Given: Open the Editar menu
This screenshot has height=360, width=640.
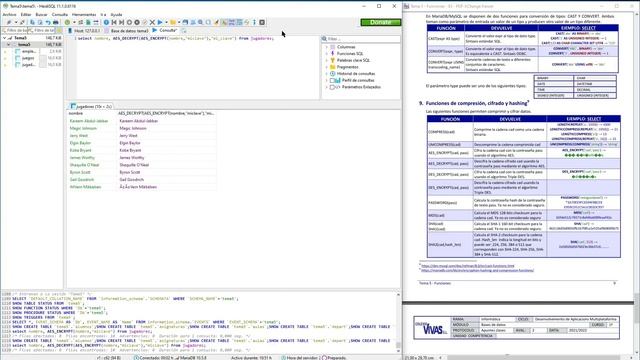Looking at the screenshot, I should pos(26,14).
